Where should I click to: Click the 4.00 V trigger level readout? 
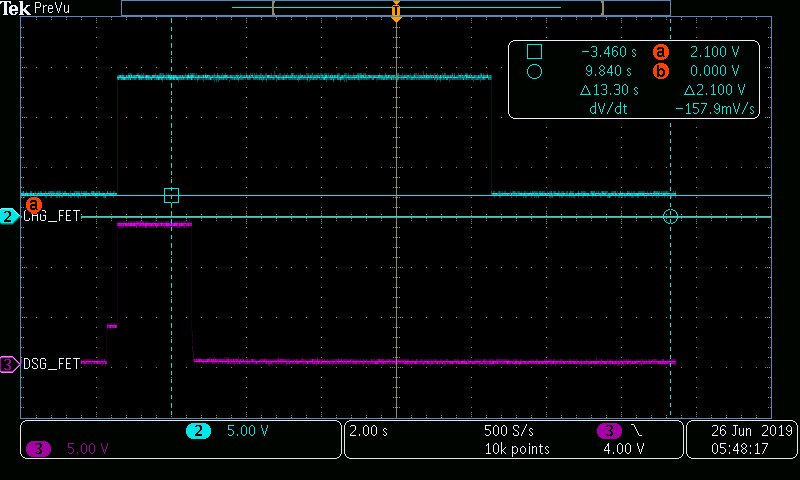pos(623,449)
